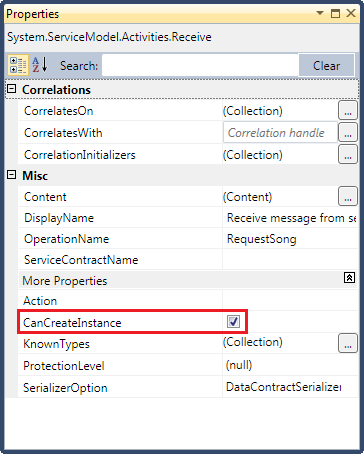Image resolution: width=364 pixels, height=454 pixels.
Task: Edit the Correlation handle field
Action: 280,133
